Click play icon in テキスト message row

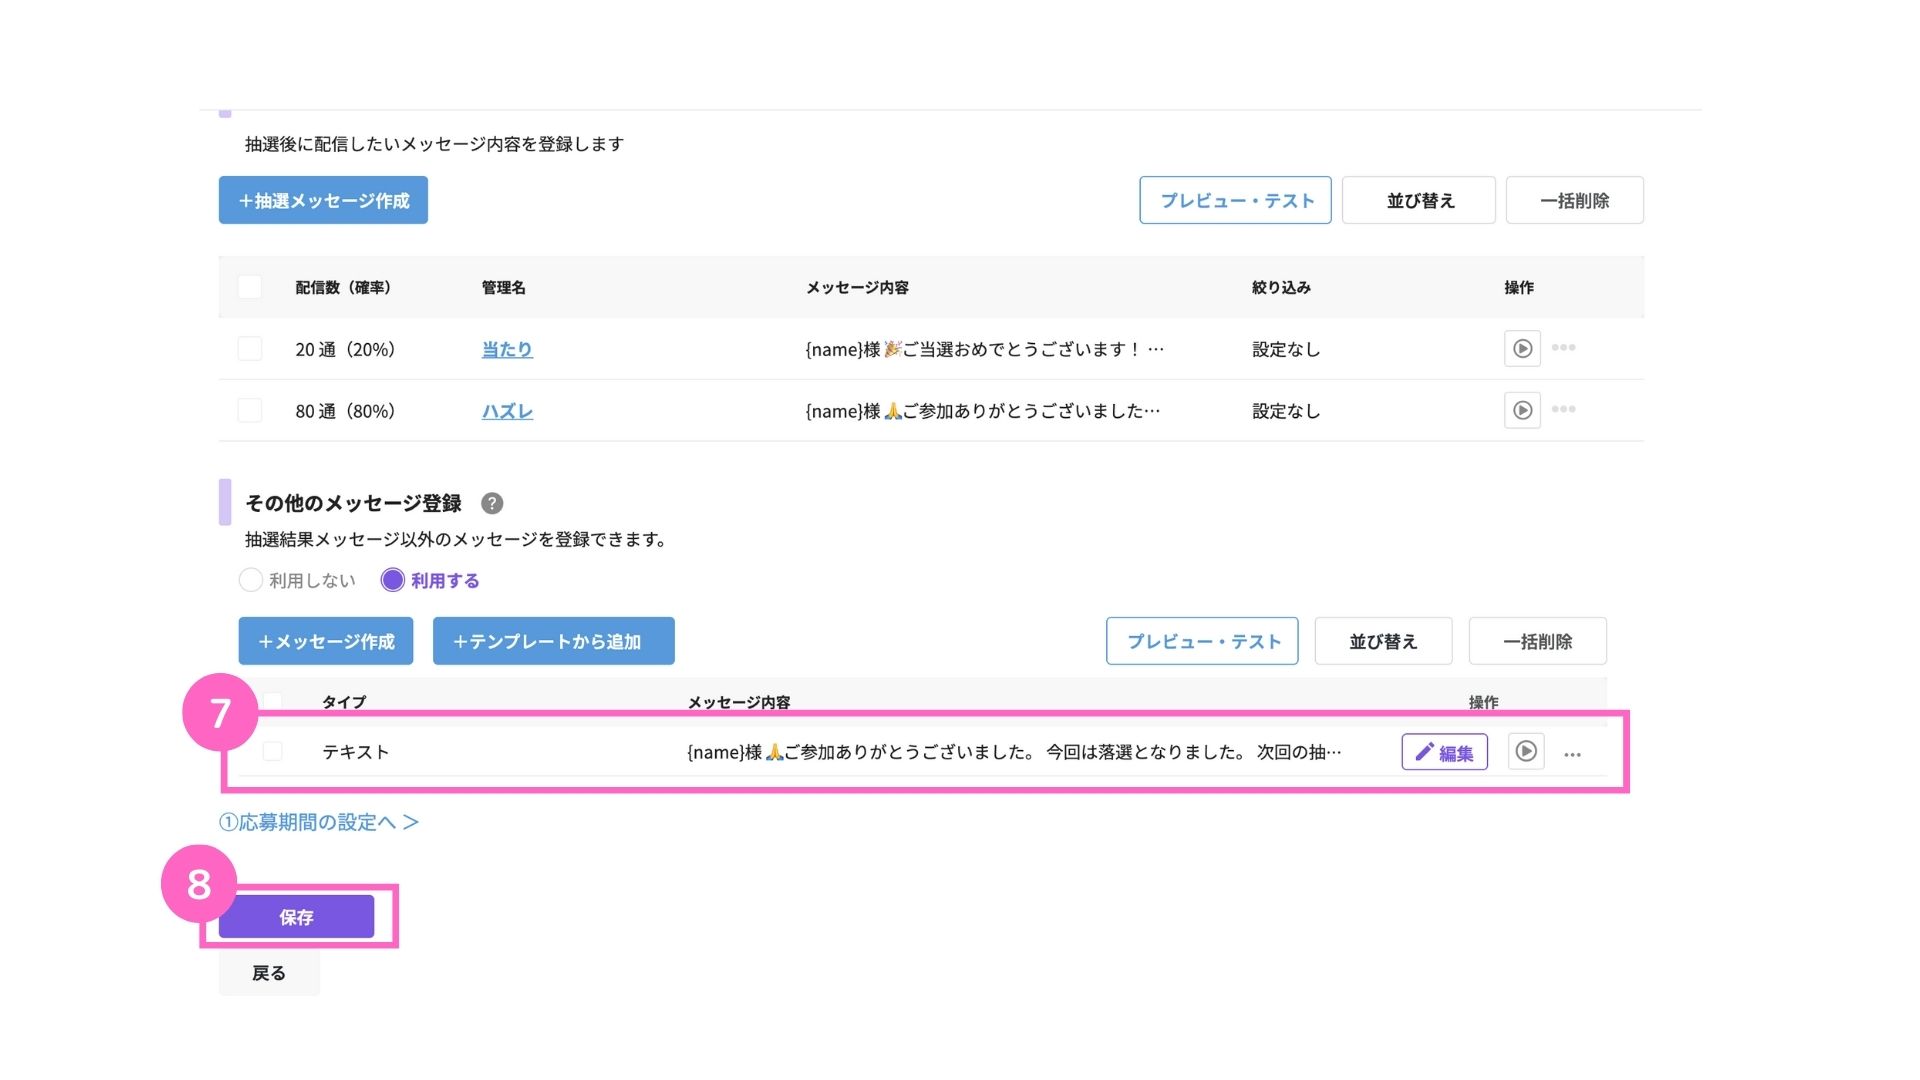[1526, 751]
